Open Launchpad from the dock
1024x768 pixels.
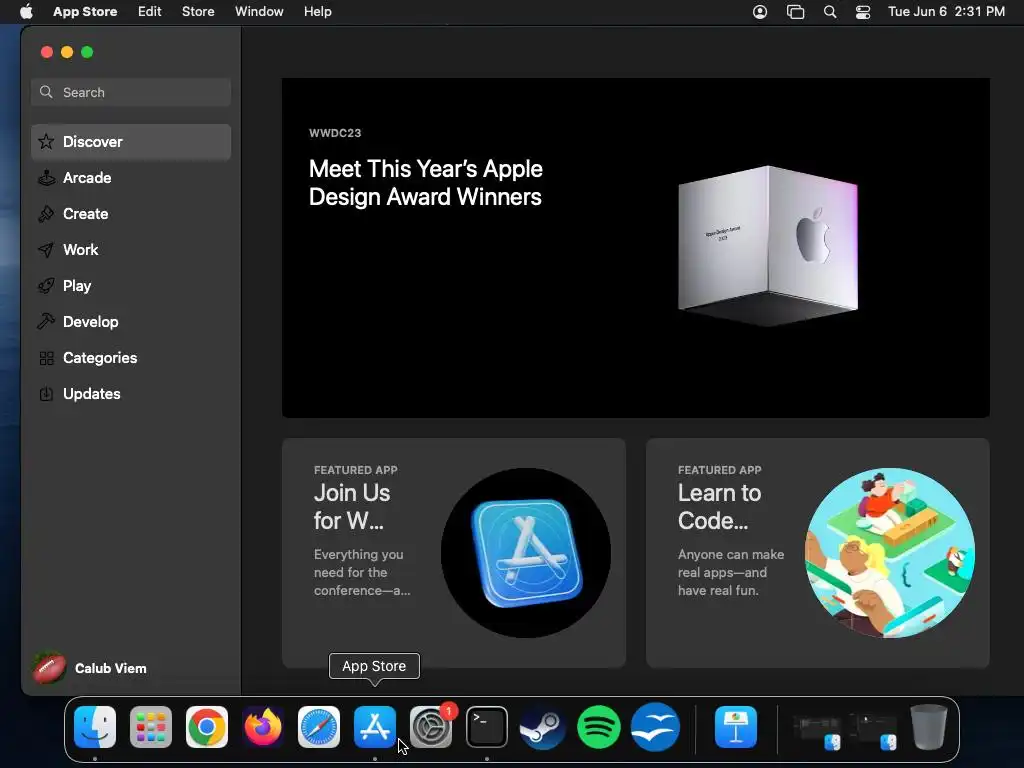point(151,727)
